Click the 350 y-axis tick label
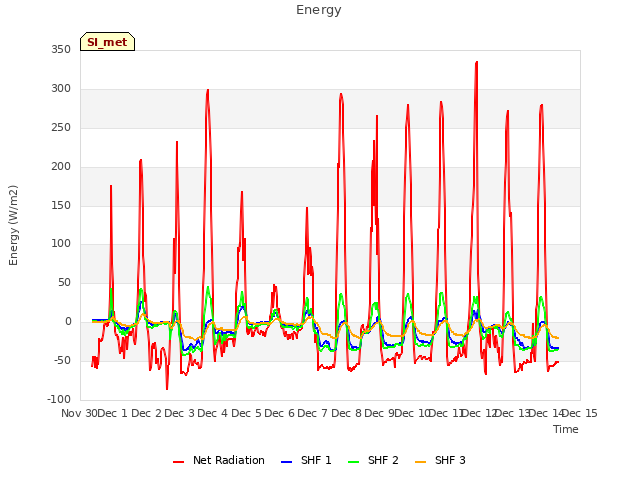The width and height of the screenshot is (640, 480). click(61, 50)
